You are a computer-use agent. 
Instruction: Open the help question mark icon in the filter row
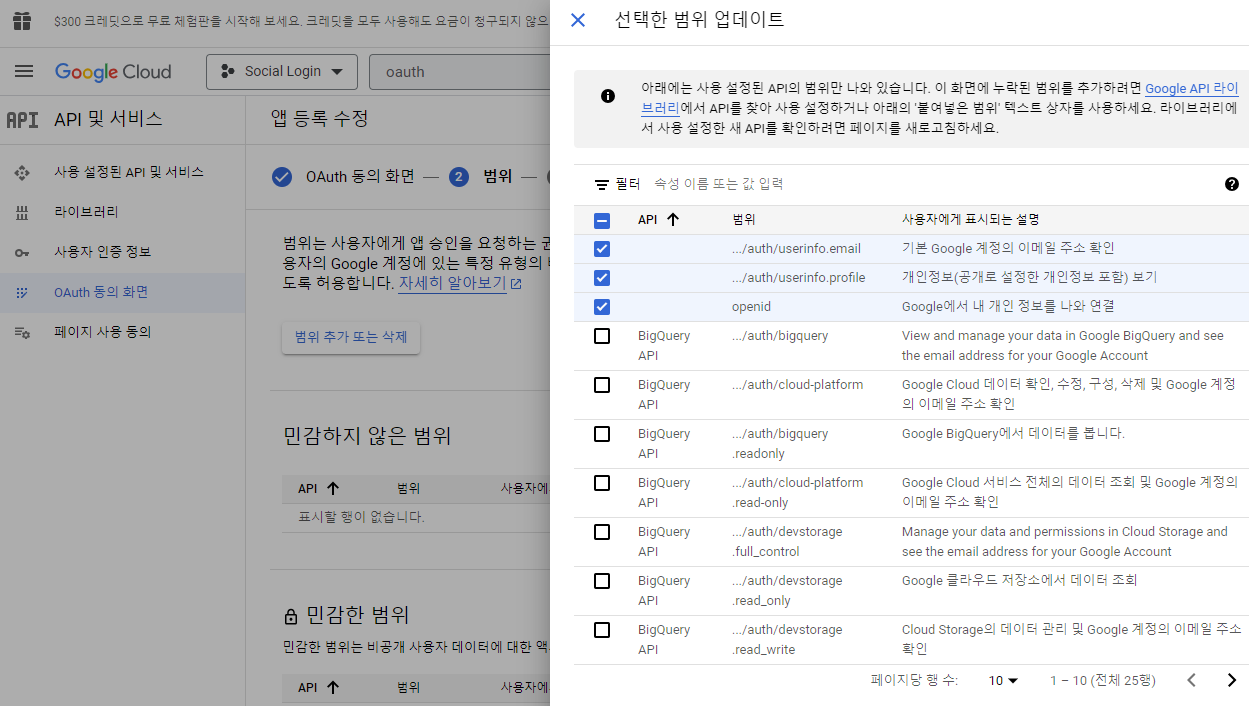pyautogui.click(x=1231, y=184)
